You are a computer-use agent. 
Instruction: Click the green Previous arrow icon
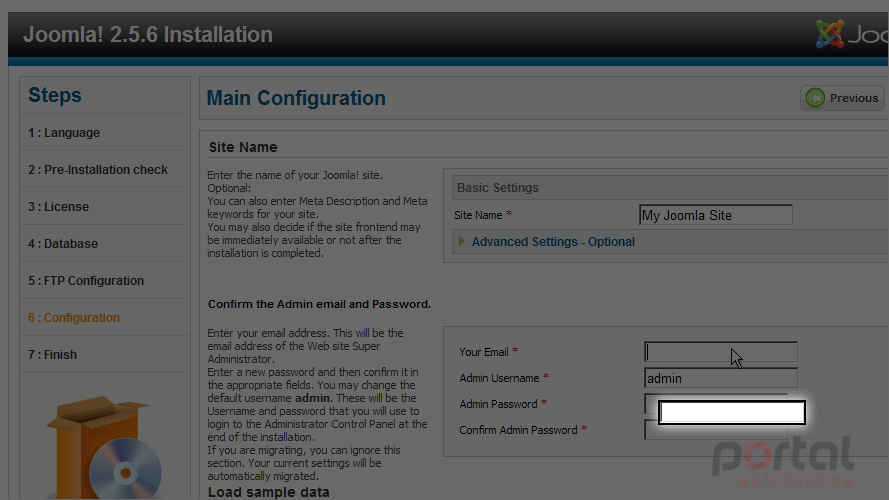point(815,98)
